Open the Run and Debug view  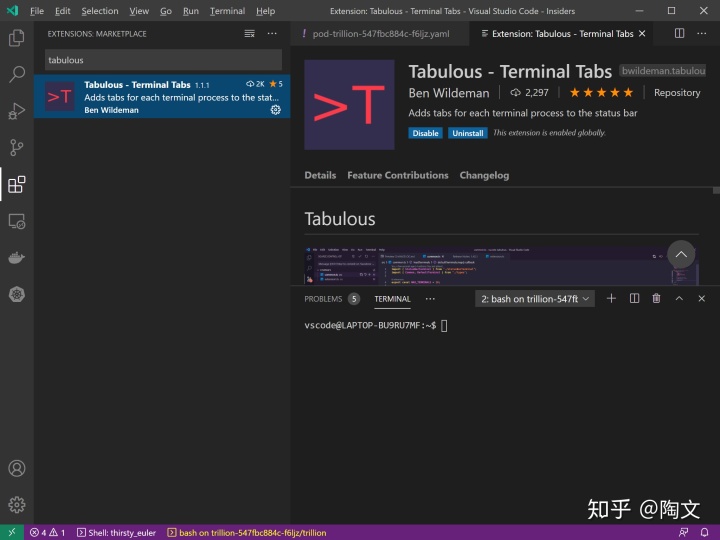(x=17, y=111)
